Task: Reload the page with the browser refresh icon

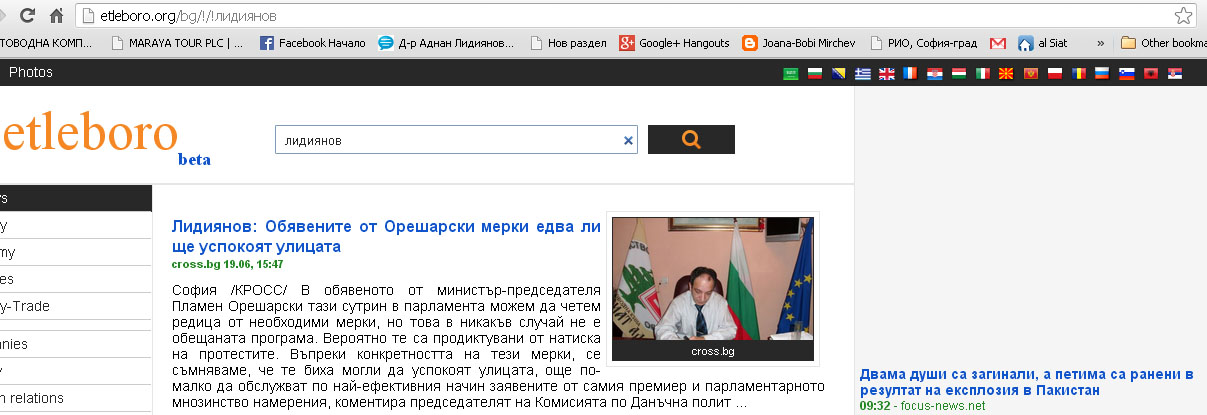Action: [29, 15]
